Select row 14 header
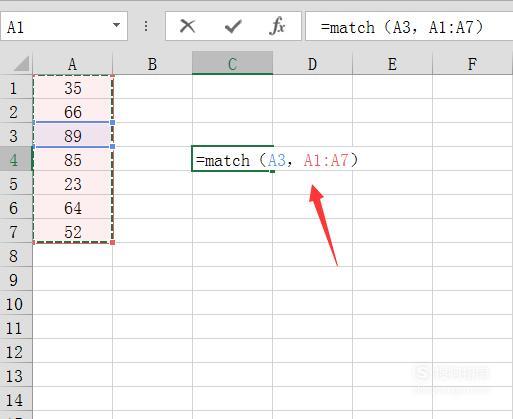 16,400
